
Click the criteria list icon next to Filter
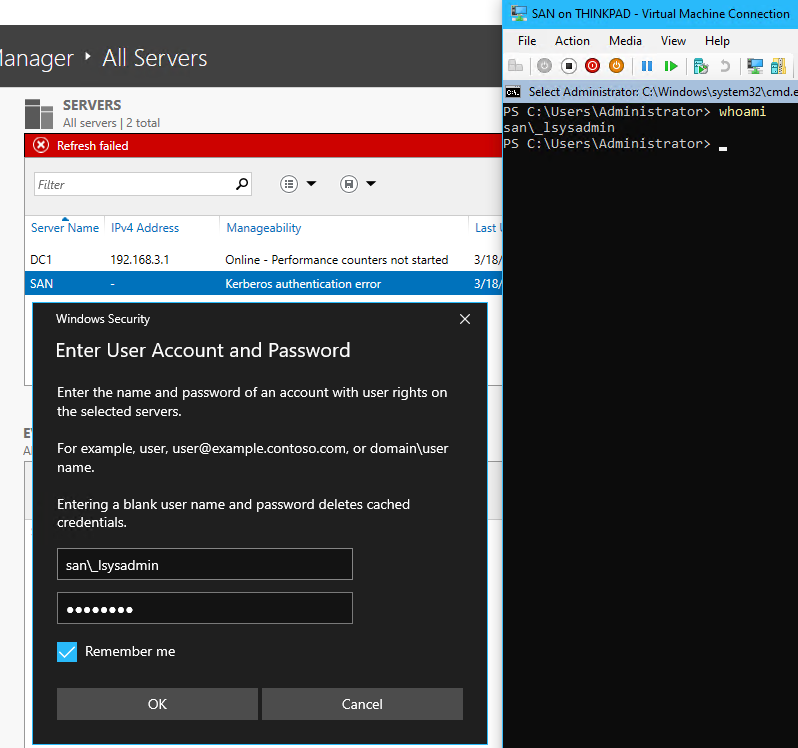(289, 184)
